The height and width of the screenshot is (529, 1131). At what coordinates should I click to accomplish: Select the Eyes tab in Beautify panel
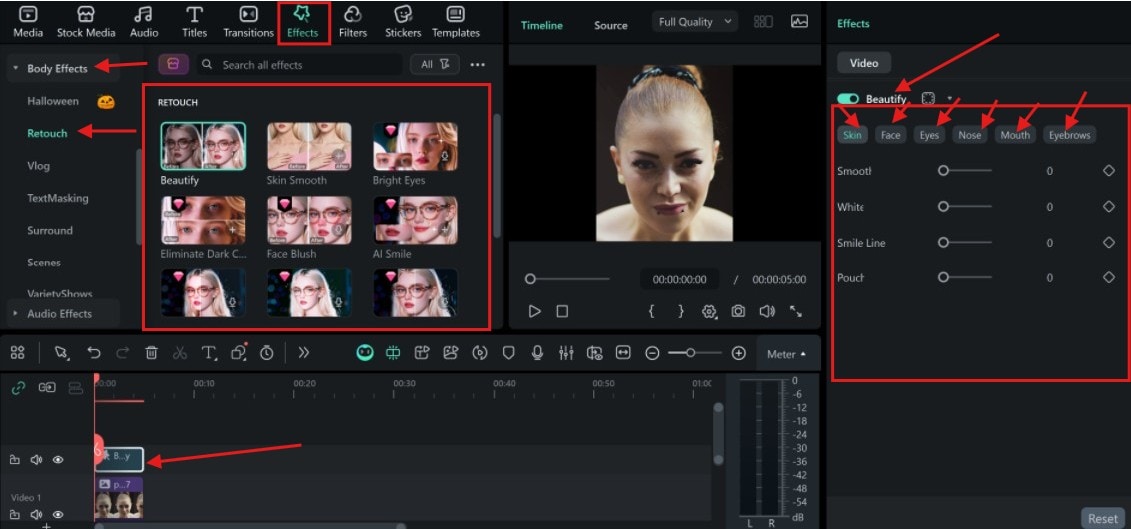pos(929,135)
